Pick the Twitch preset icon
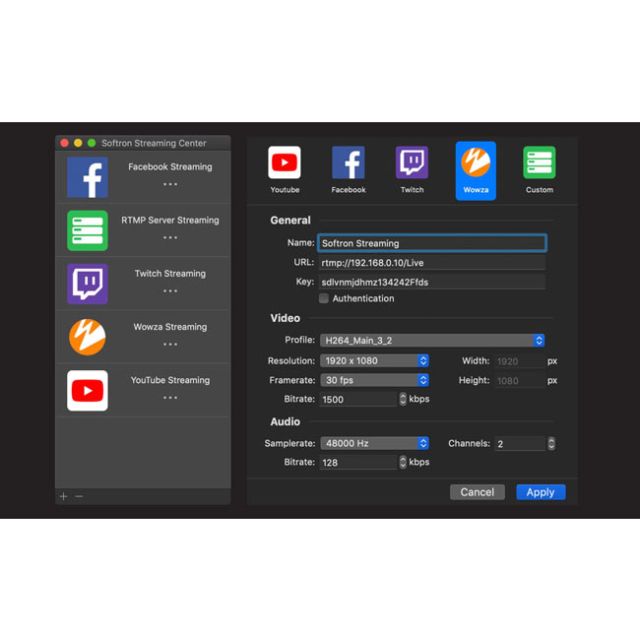 pos(412,164)
